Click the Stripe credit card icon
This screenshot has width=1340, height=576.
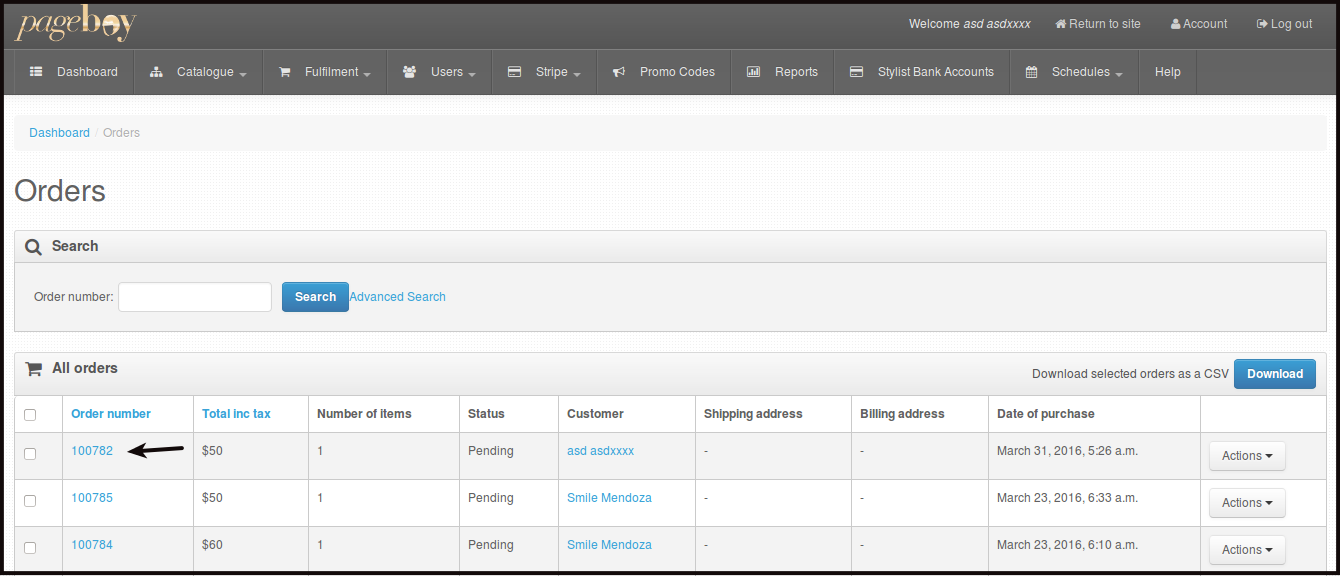(x=514, y=72)
